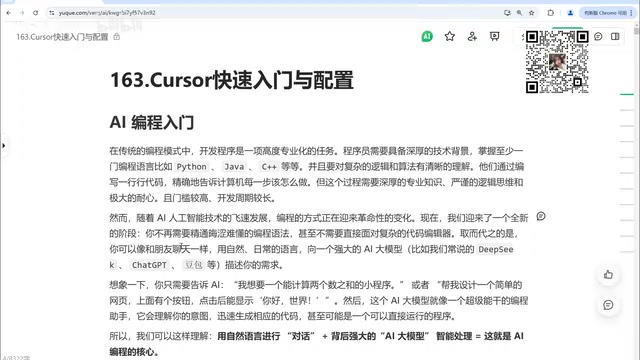Click the install app icon in address bar
This screenshot has height=360, width=640.
(x=507, y=13)
